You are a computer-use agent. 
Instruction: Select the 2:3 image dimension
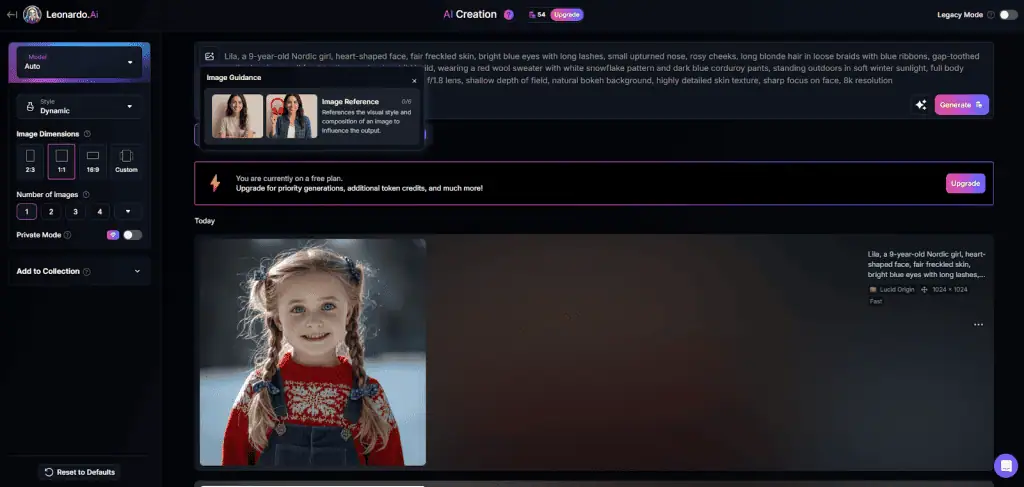point(30,161)
